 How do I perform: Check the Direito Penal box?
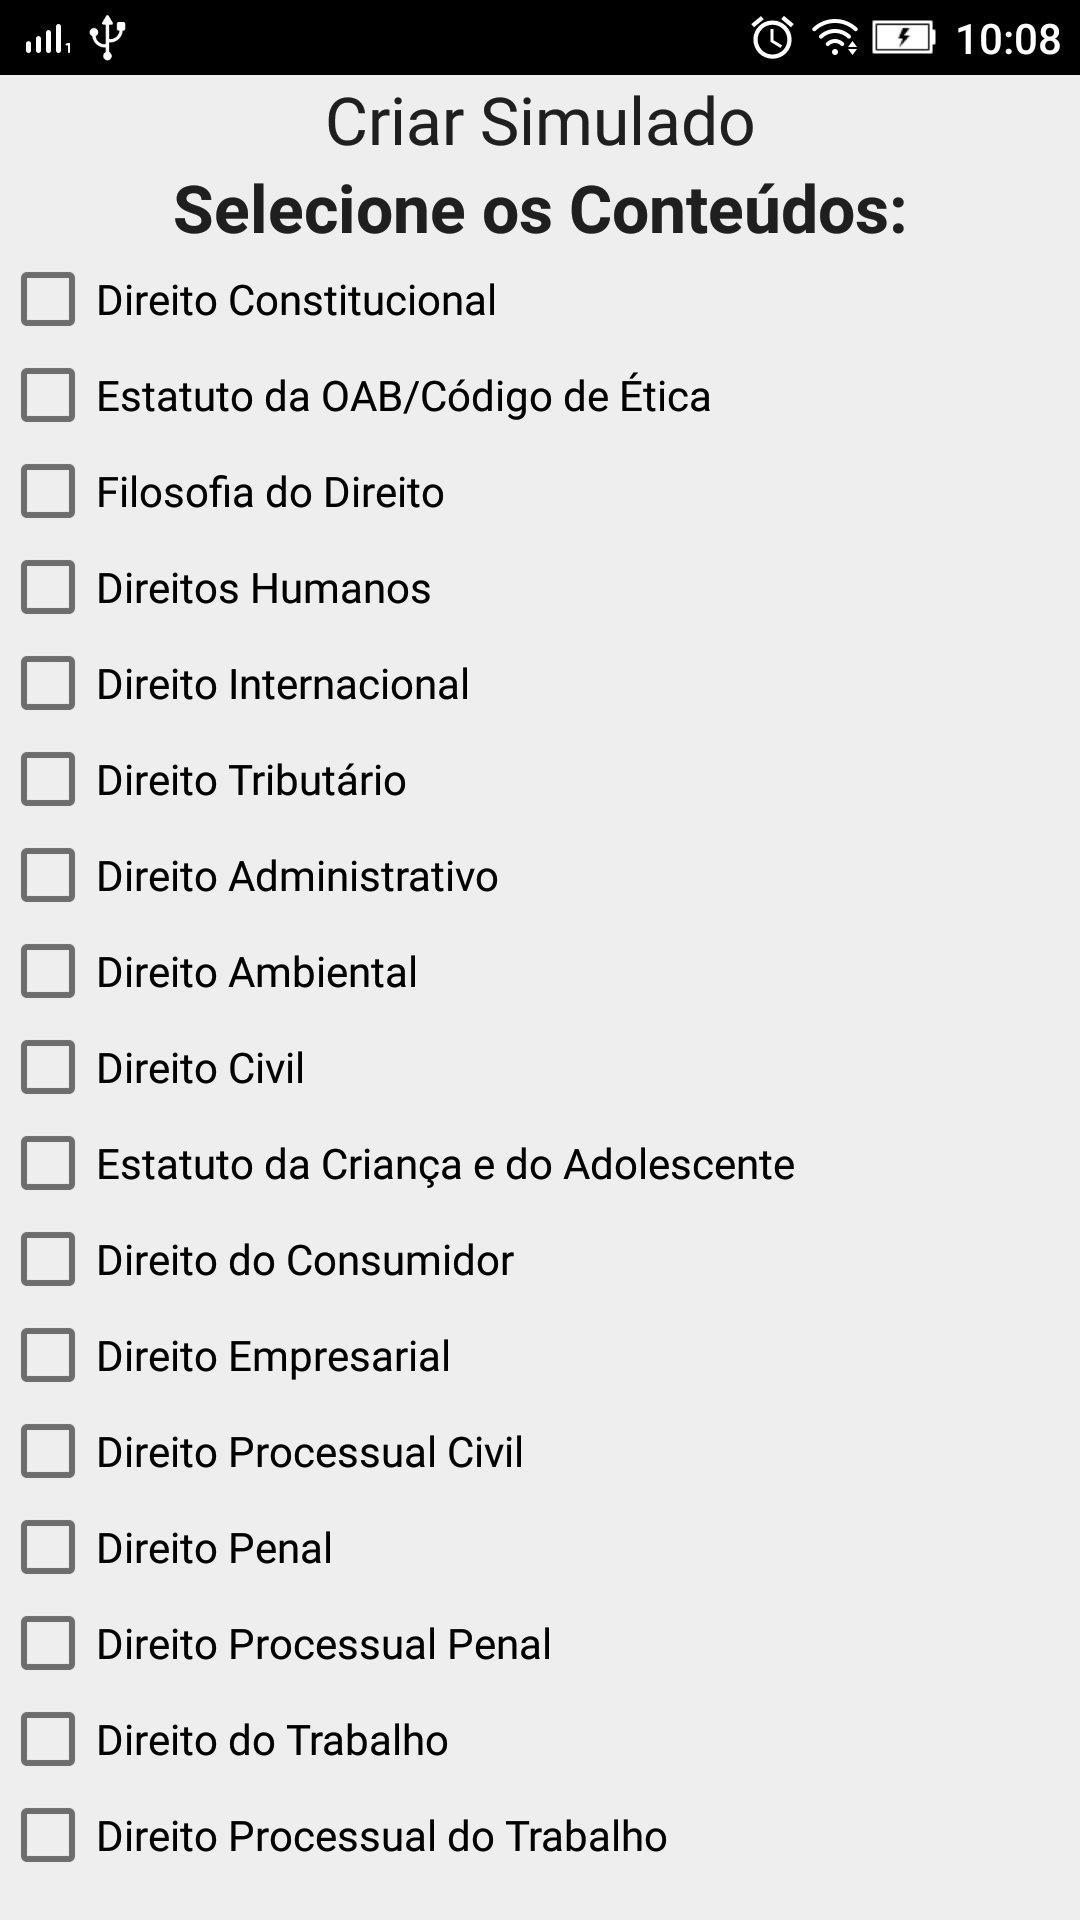[48, 1548]
